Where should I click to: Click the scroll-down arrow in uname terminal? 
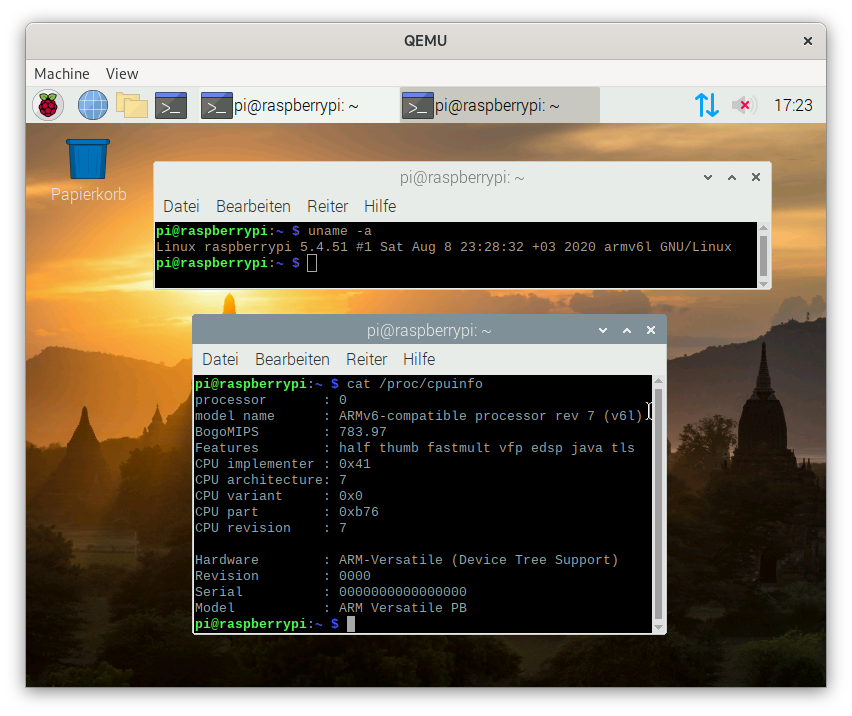pos(763,284)
